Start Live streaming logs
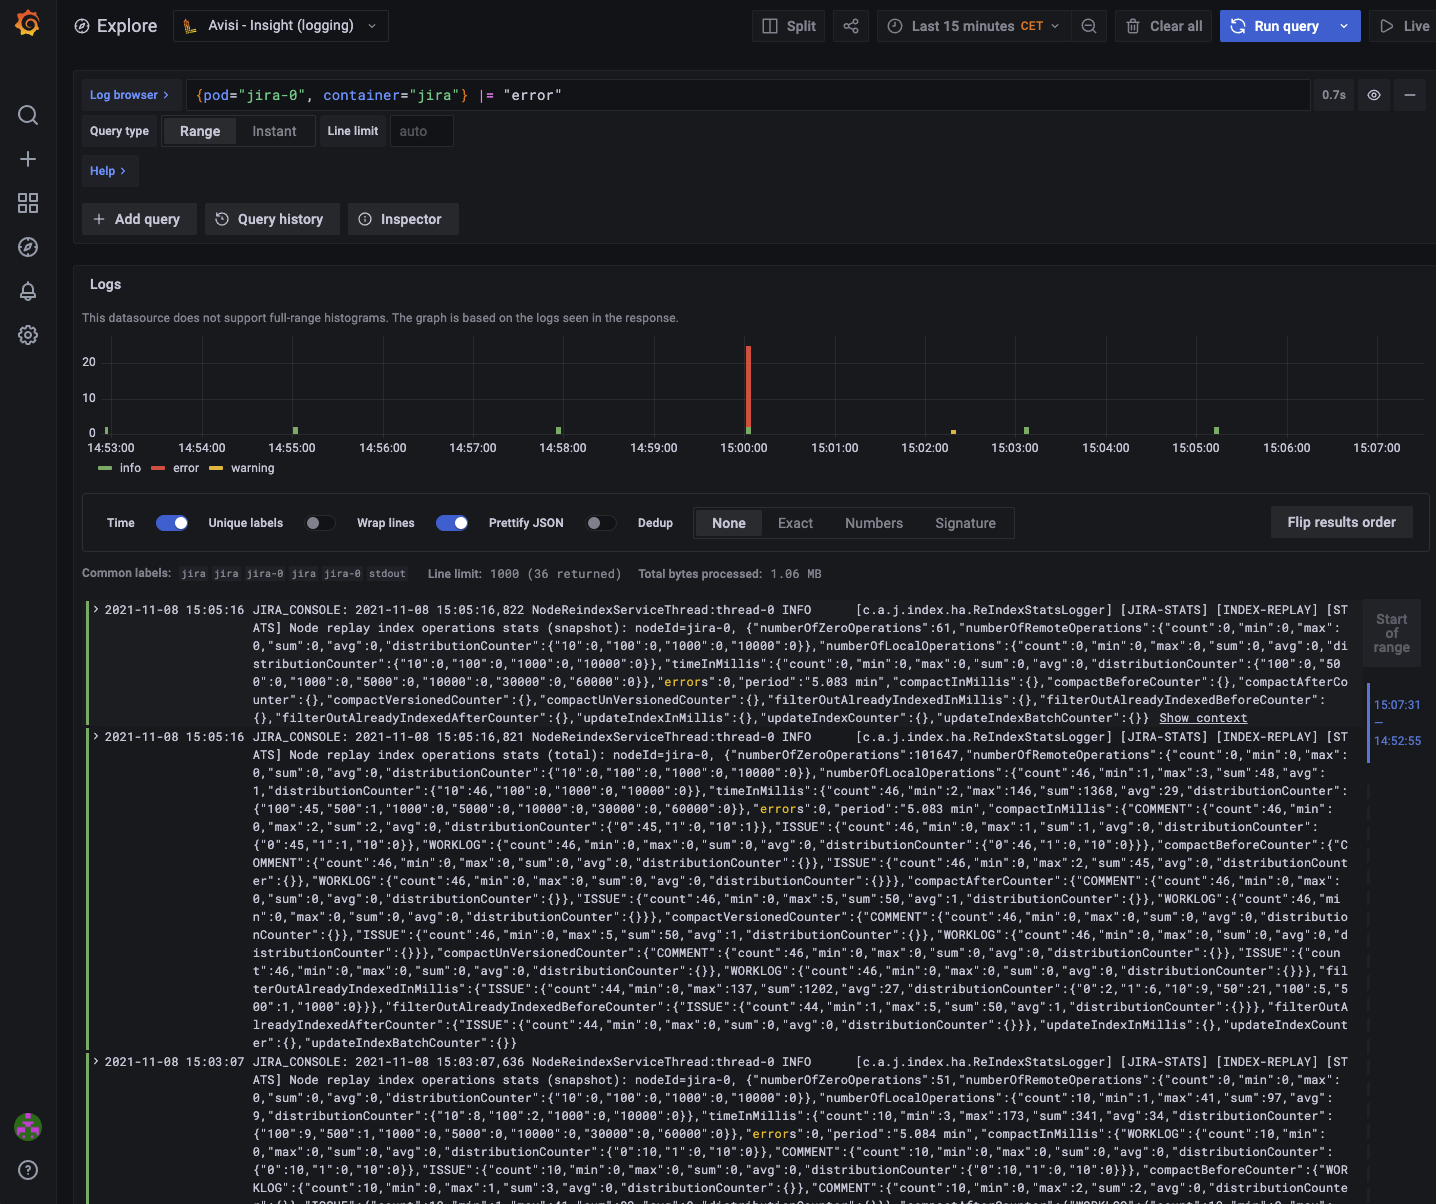This screenshot has width=1436, height=1204. click(1404, 26)
